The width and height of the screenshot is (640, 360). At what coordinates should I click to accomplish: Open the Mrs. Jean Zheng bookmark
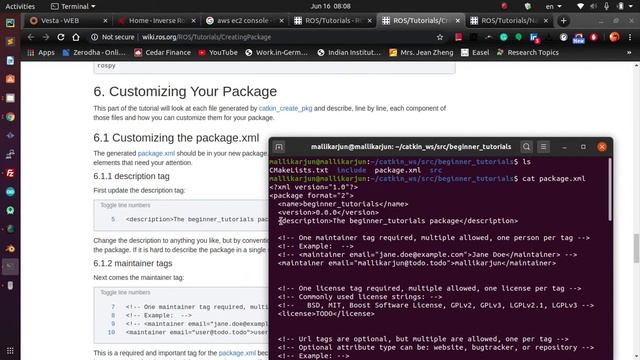(421, 53)
